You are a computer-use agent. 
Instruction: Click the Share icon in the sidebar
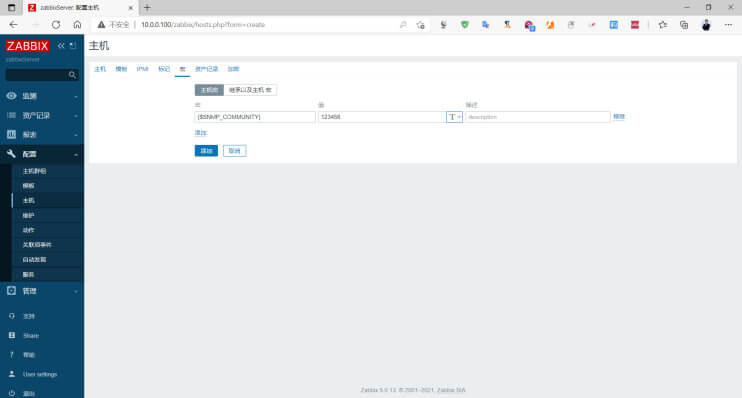12,336
